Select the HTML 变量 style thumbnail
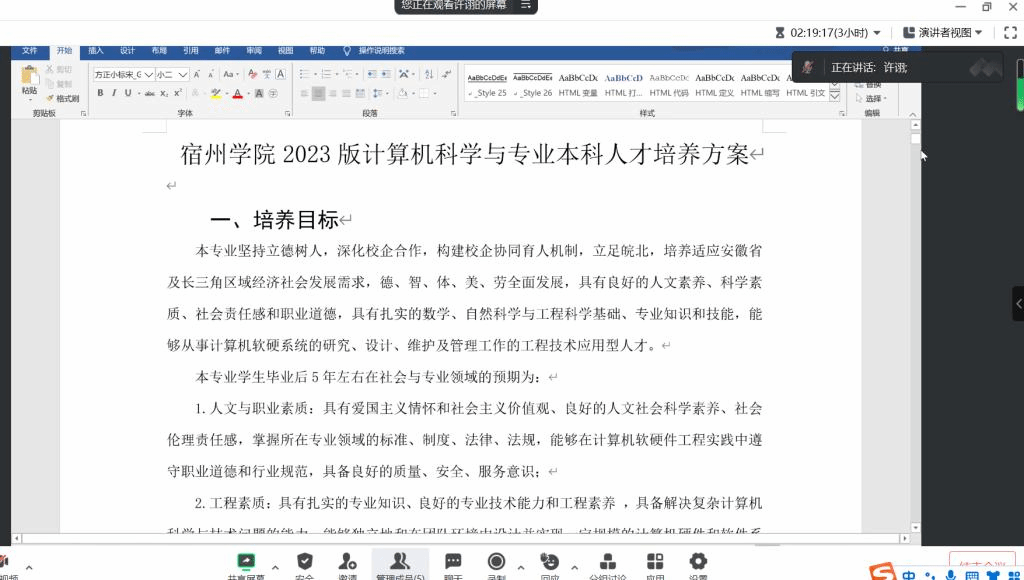 (578, 84)
